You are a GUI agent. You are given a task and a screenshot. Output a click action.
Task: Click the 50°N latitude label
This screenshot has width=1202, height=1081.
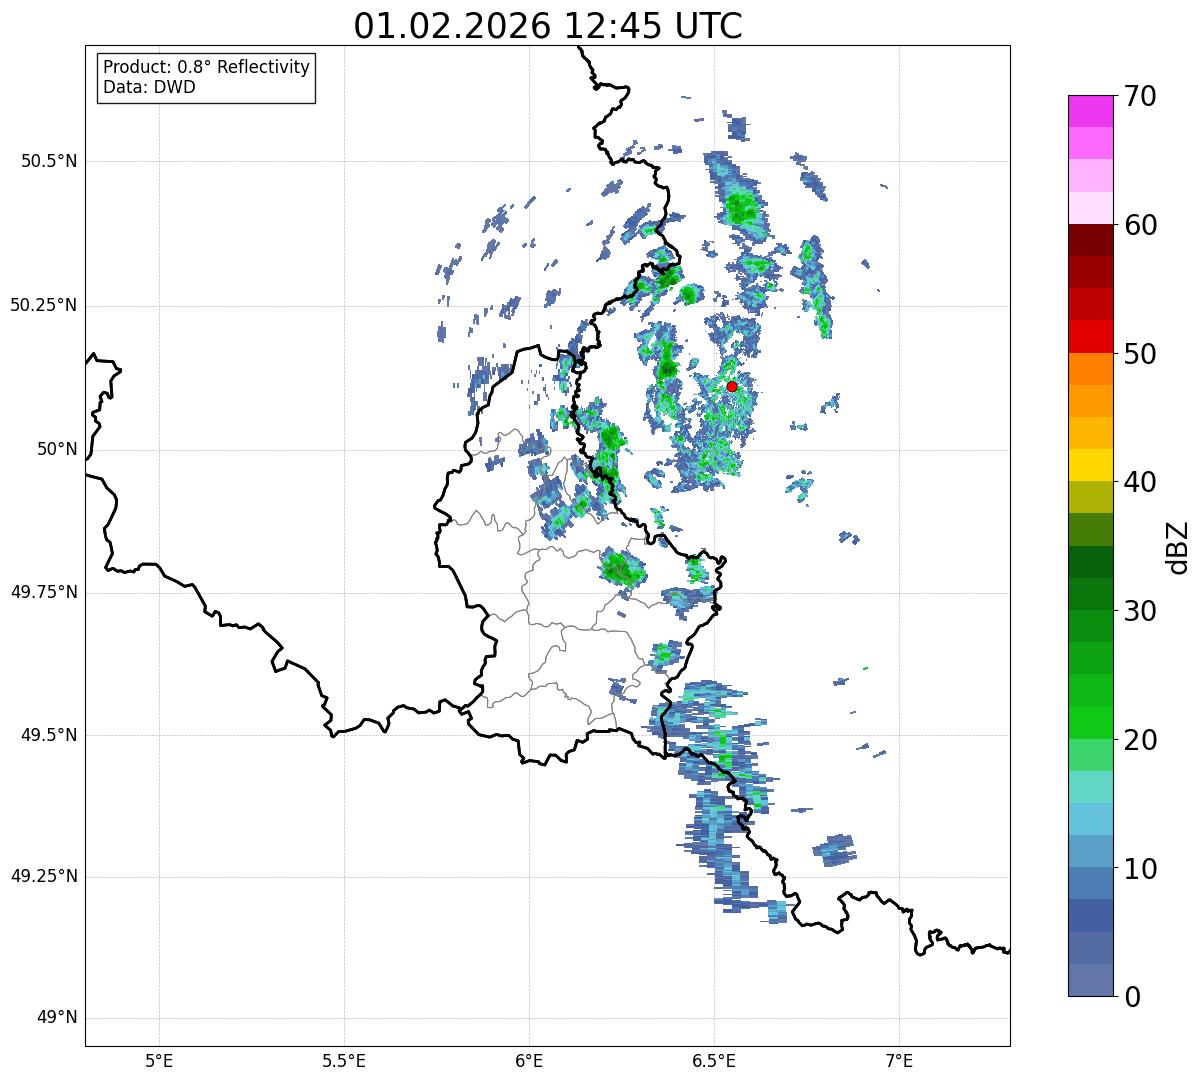click(58, 449)
